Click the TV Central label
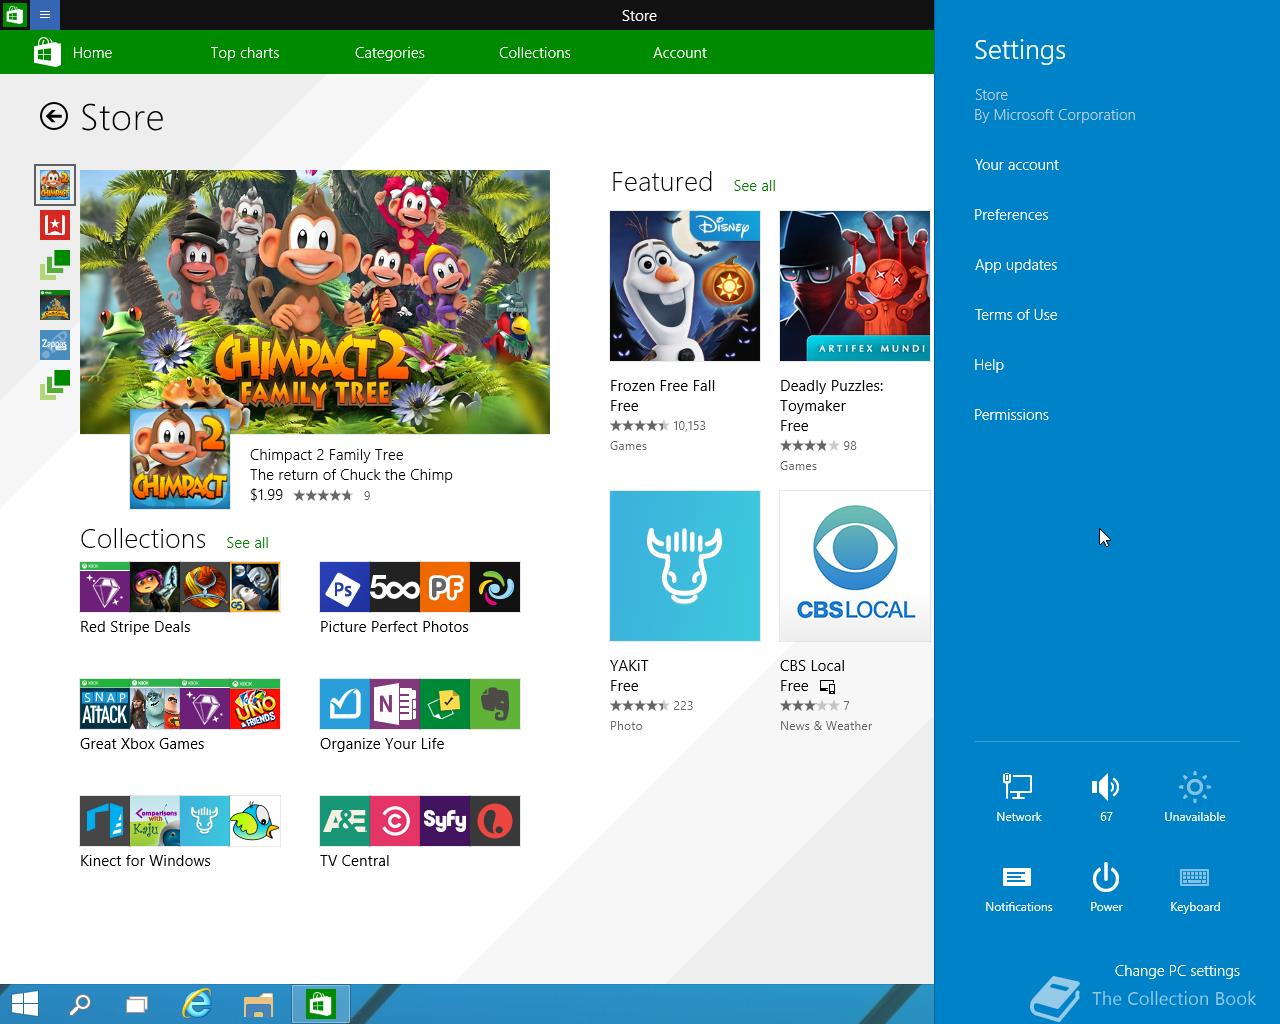1280x1024 pixels. point(355,861)
